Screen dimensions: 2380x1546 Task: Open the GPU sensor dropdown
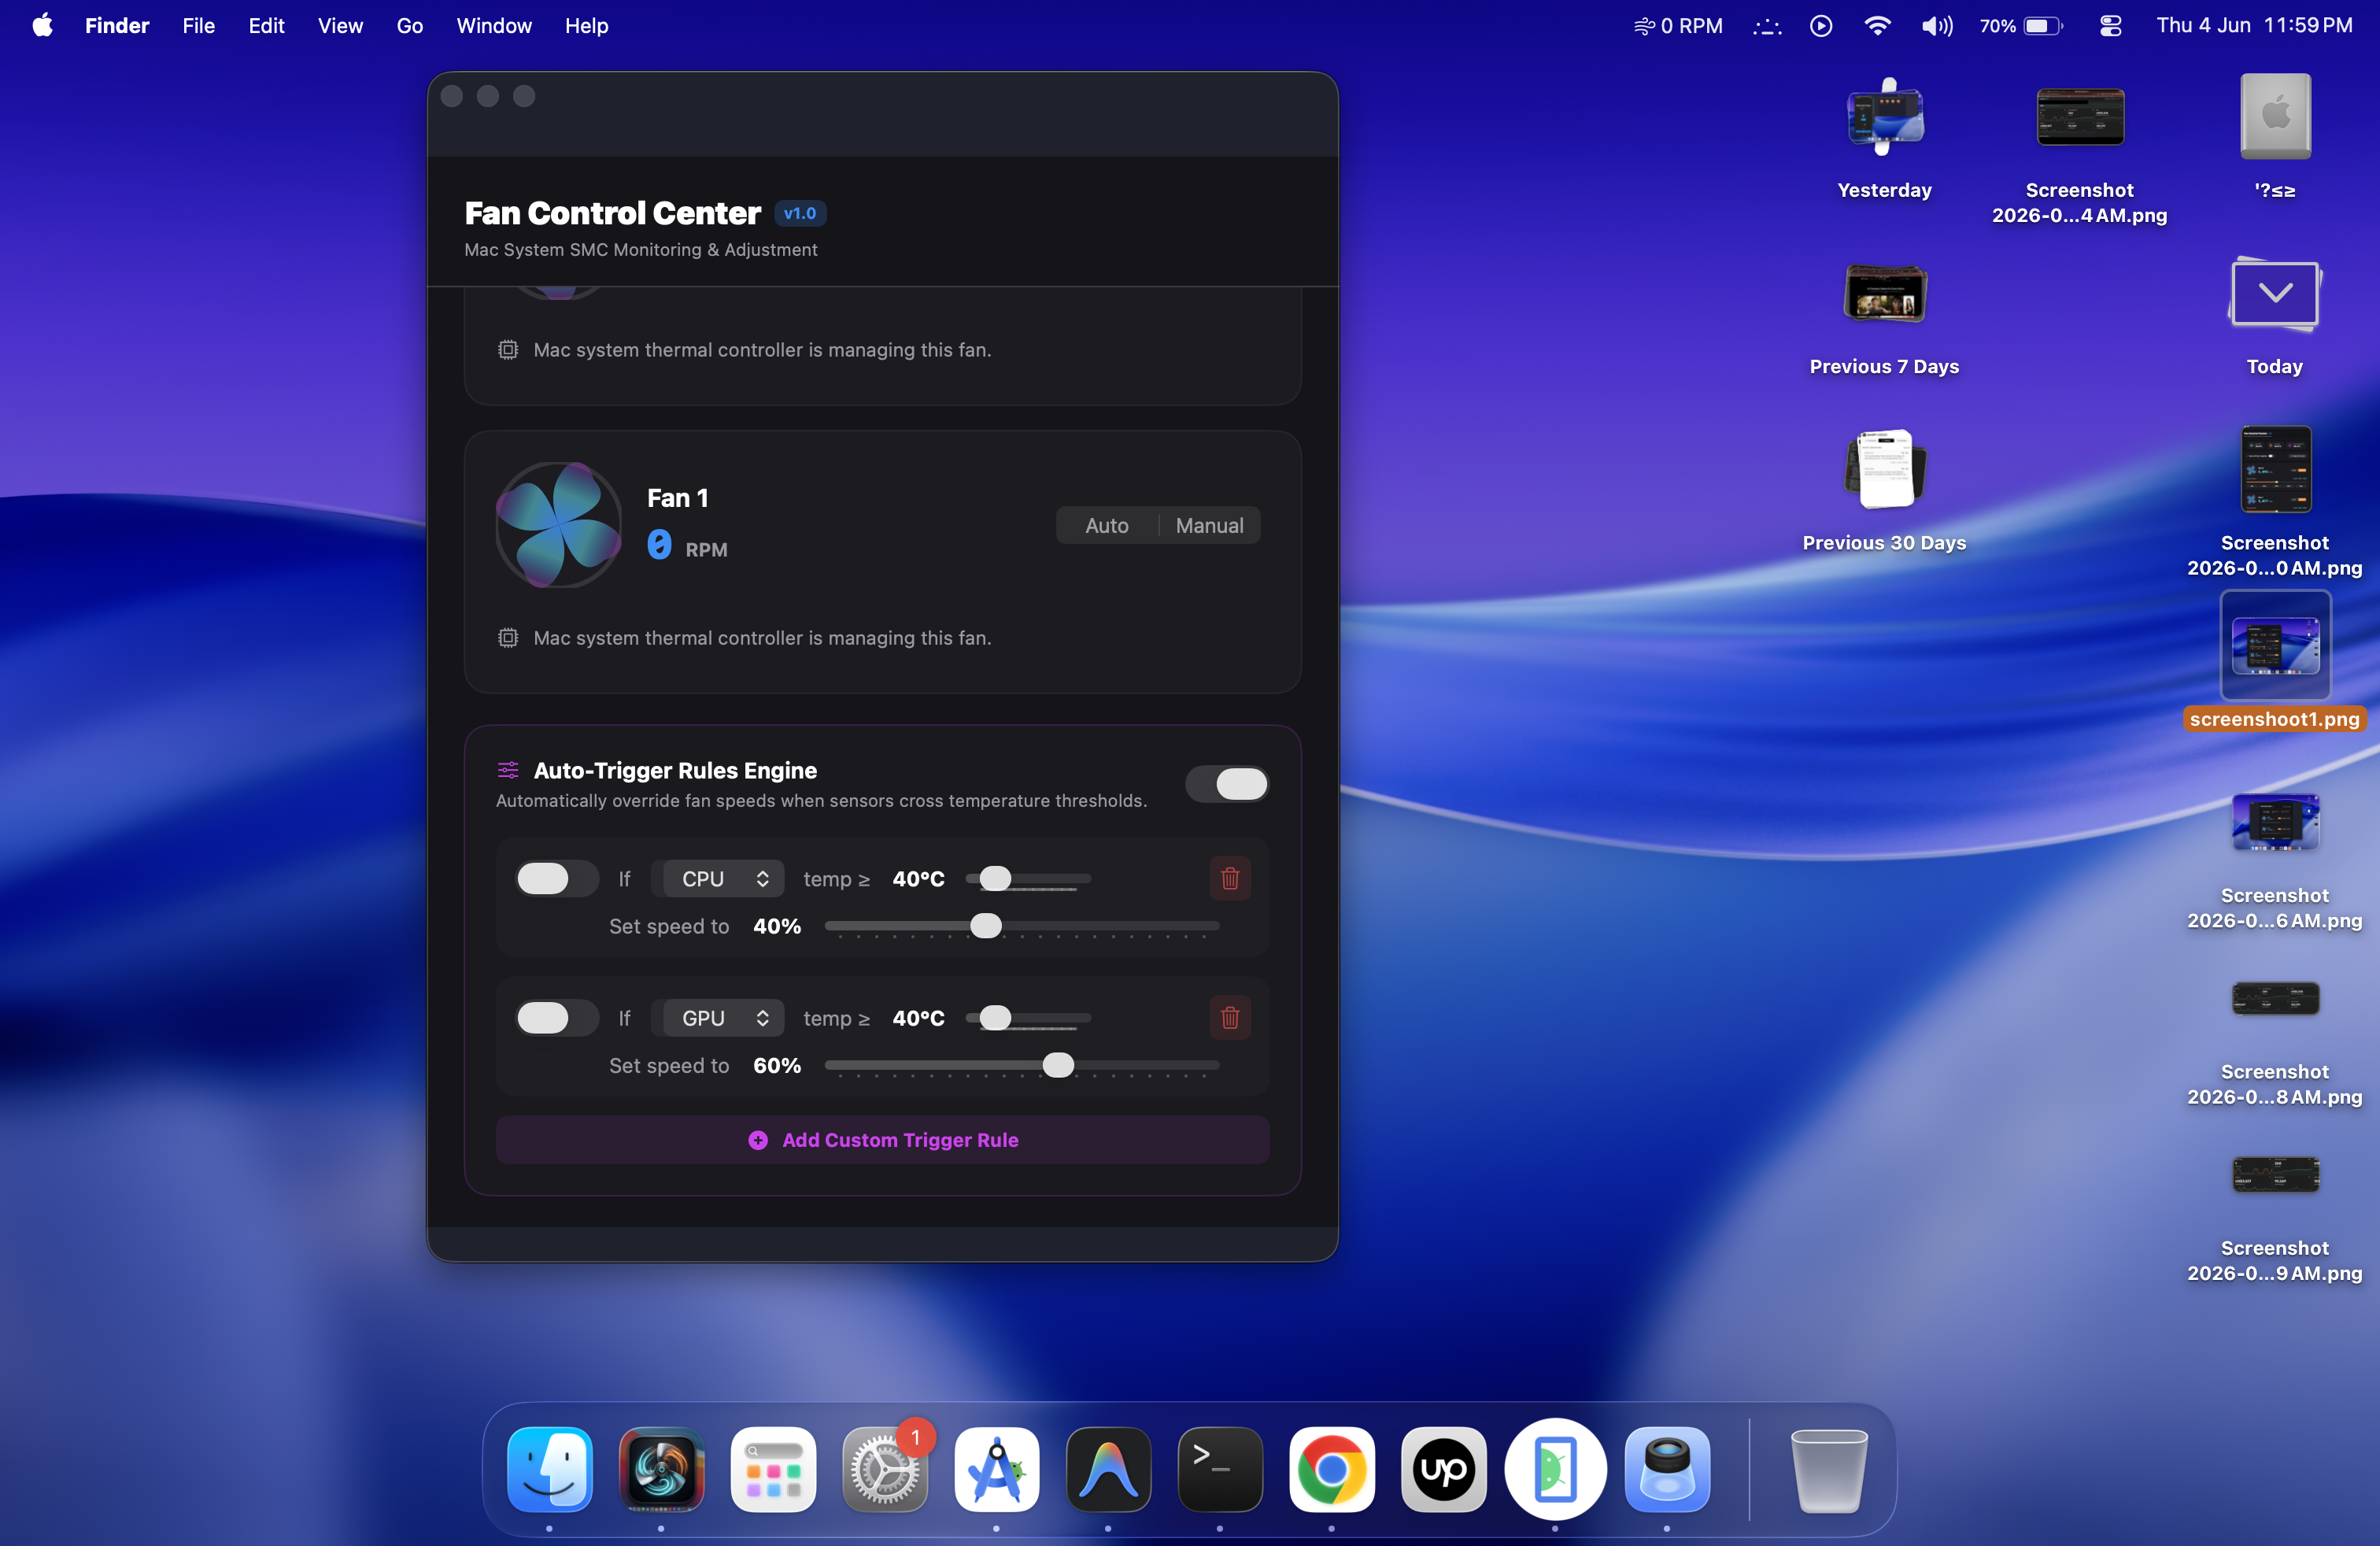click(723, 1018)
